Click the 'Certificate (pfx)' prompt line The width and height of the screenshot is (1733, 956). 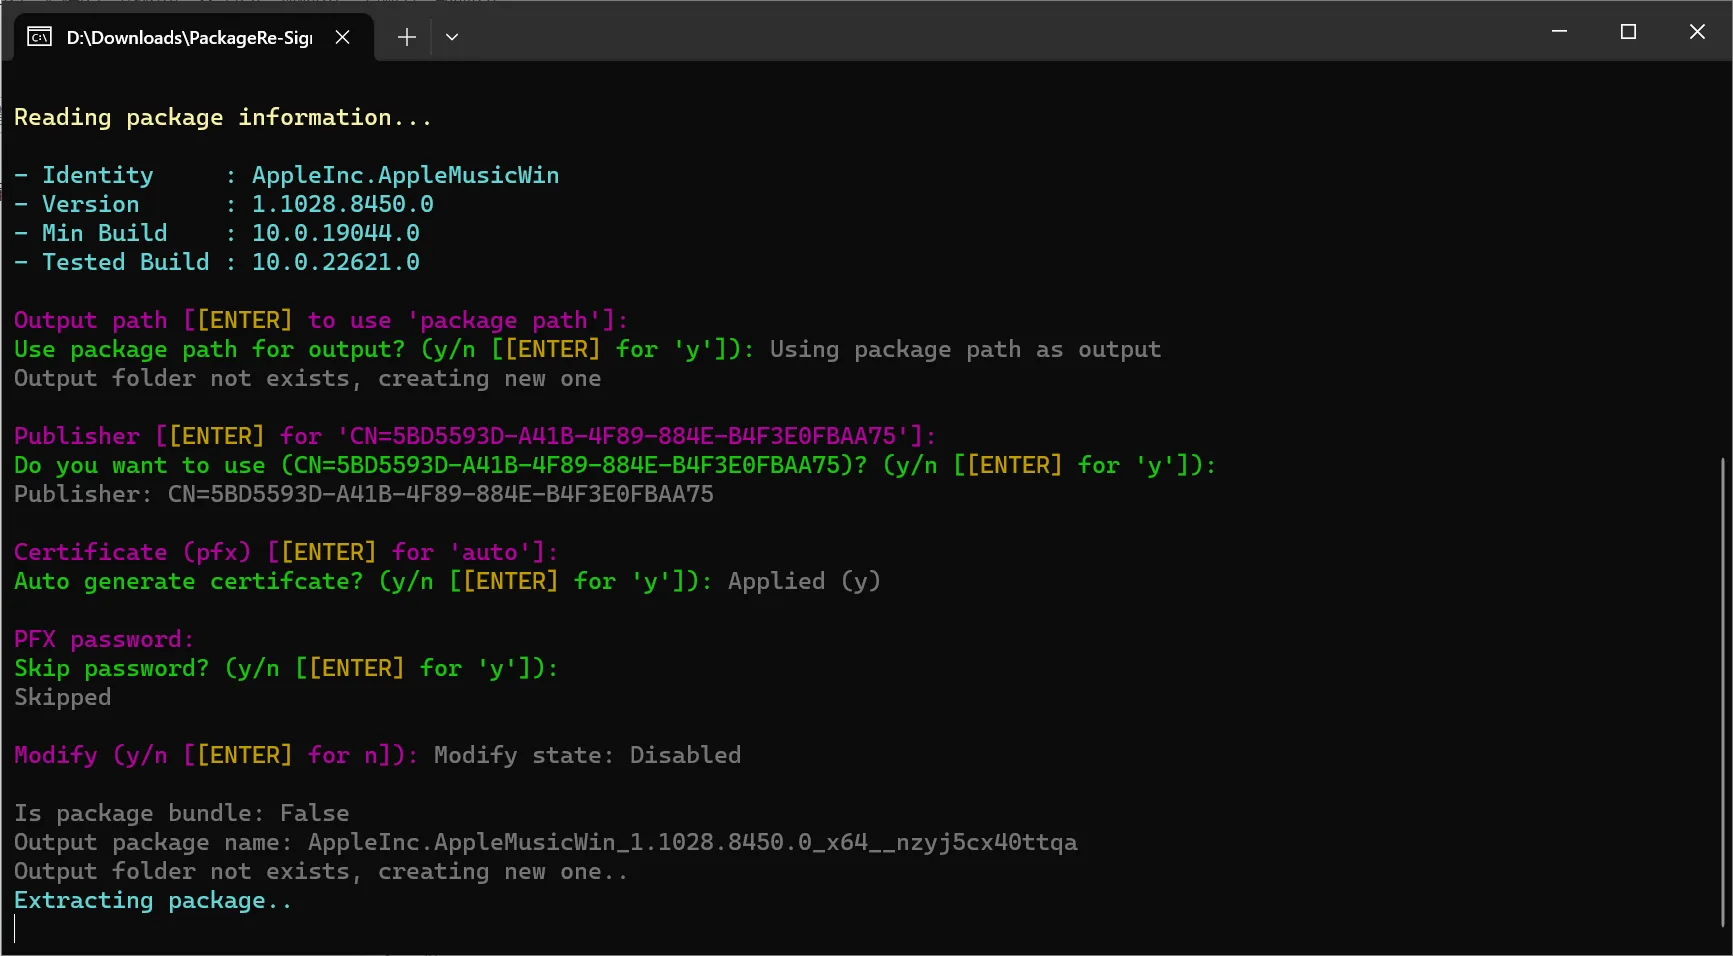[286, 552]
